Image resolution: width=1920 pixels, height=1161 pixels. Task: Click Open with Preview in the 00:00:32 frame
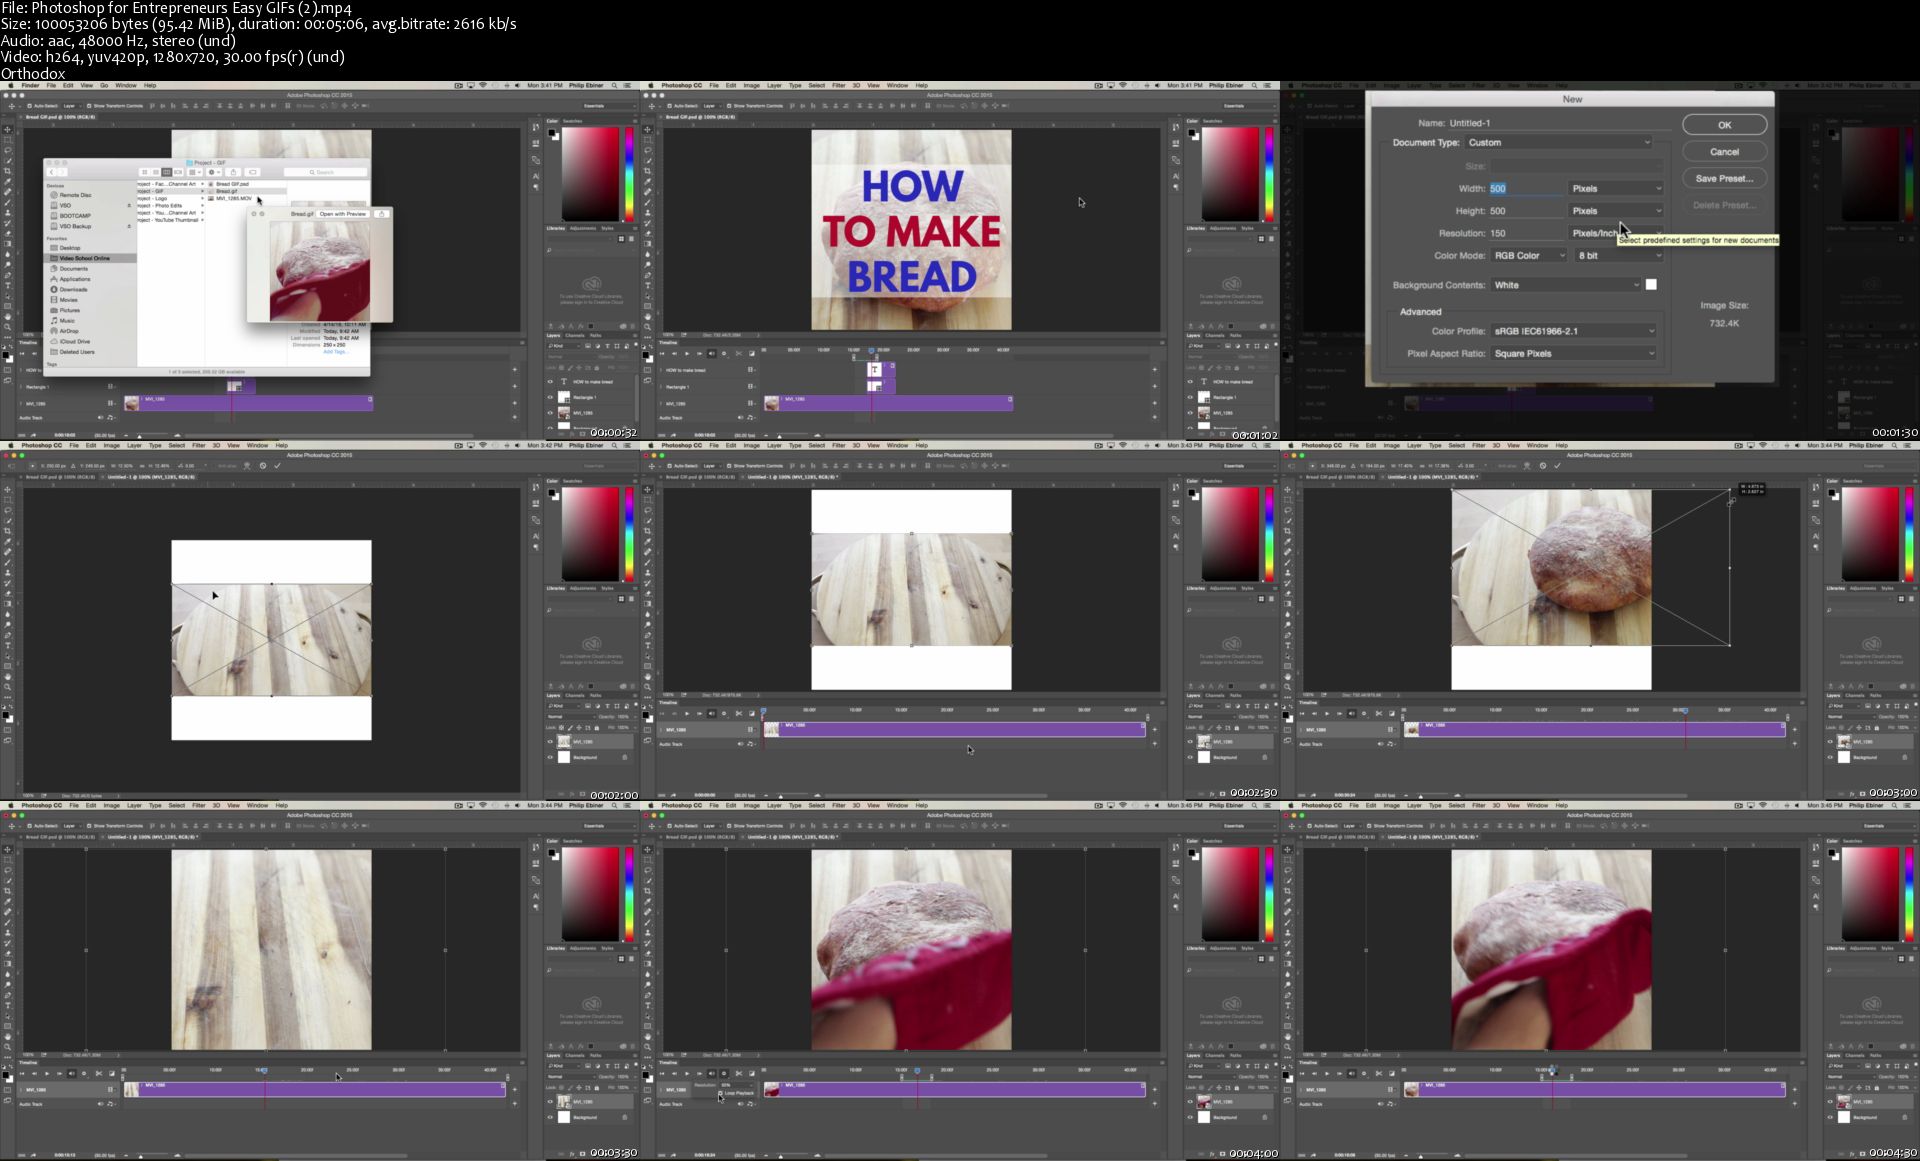343,214
